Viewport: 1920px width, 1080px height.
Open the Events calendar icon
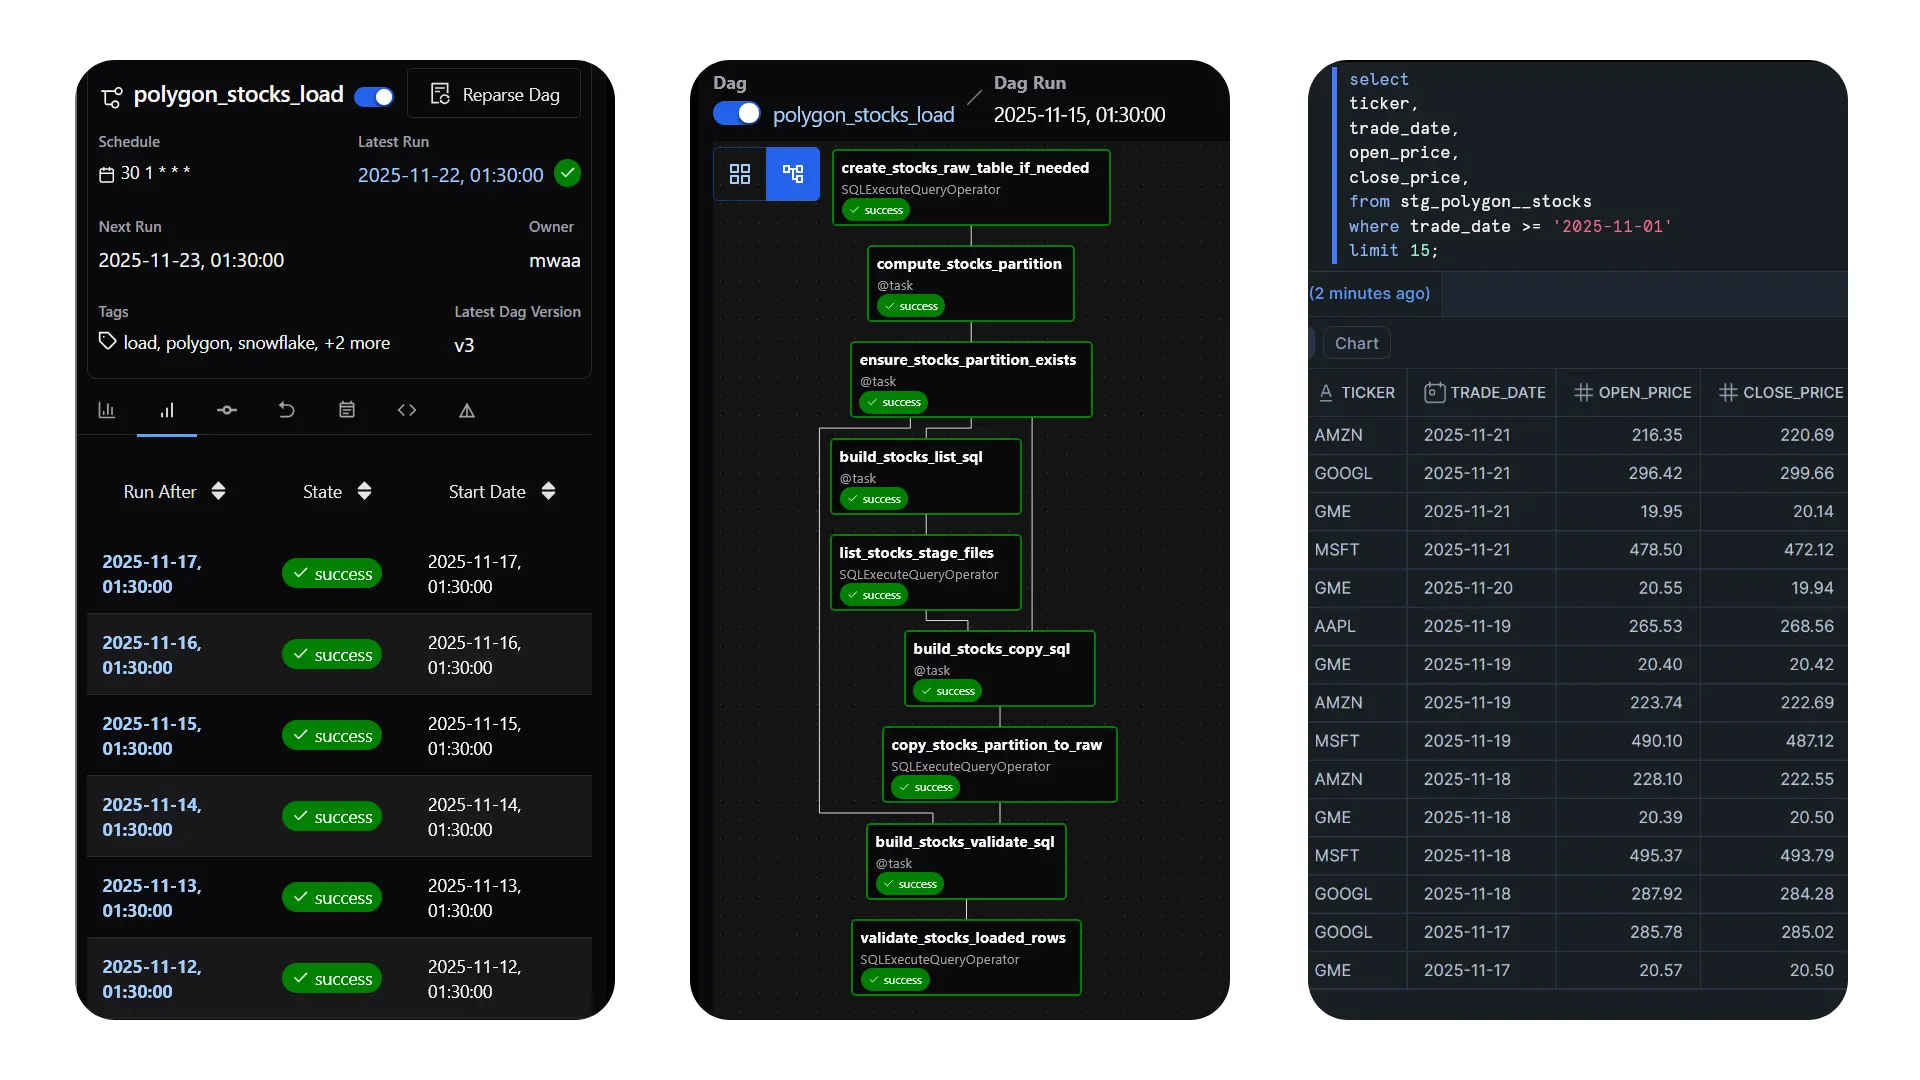[x=346, y=410]
